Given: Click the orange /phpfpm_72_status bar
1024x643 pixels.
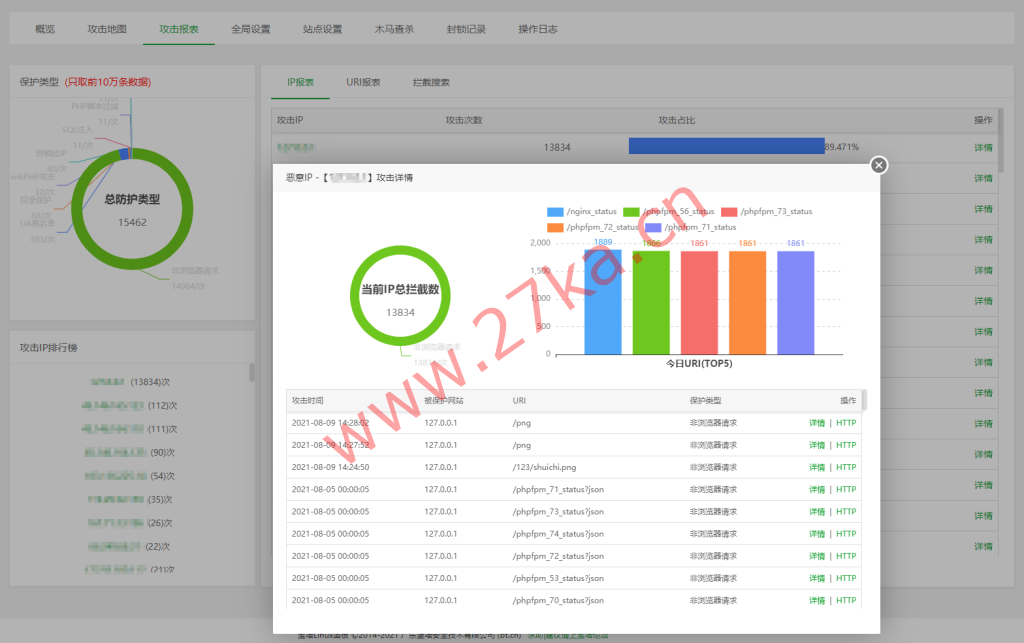Looking at the screenshot, I should [x=747, y=303].
